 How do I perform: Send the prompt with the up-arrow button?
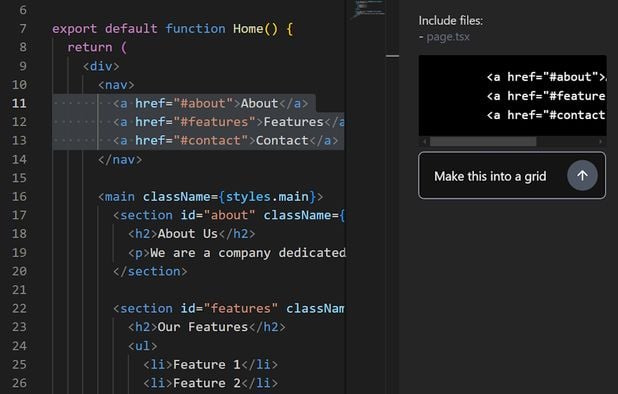[582, 176]
